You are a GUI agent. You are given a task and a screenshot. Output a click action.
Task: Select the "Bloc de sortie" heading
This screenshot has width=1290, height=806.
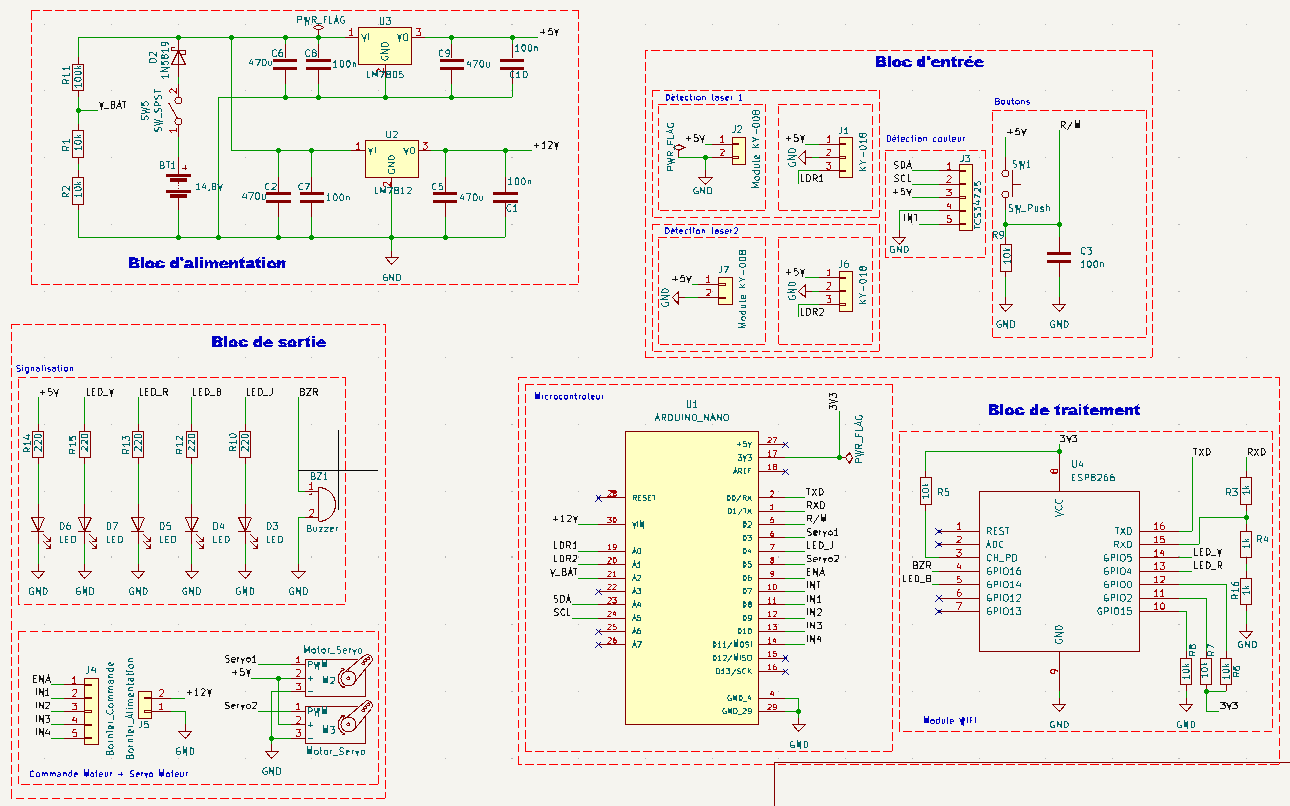[268, 342]
